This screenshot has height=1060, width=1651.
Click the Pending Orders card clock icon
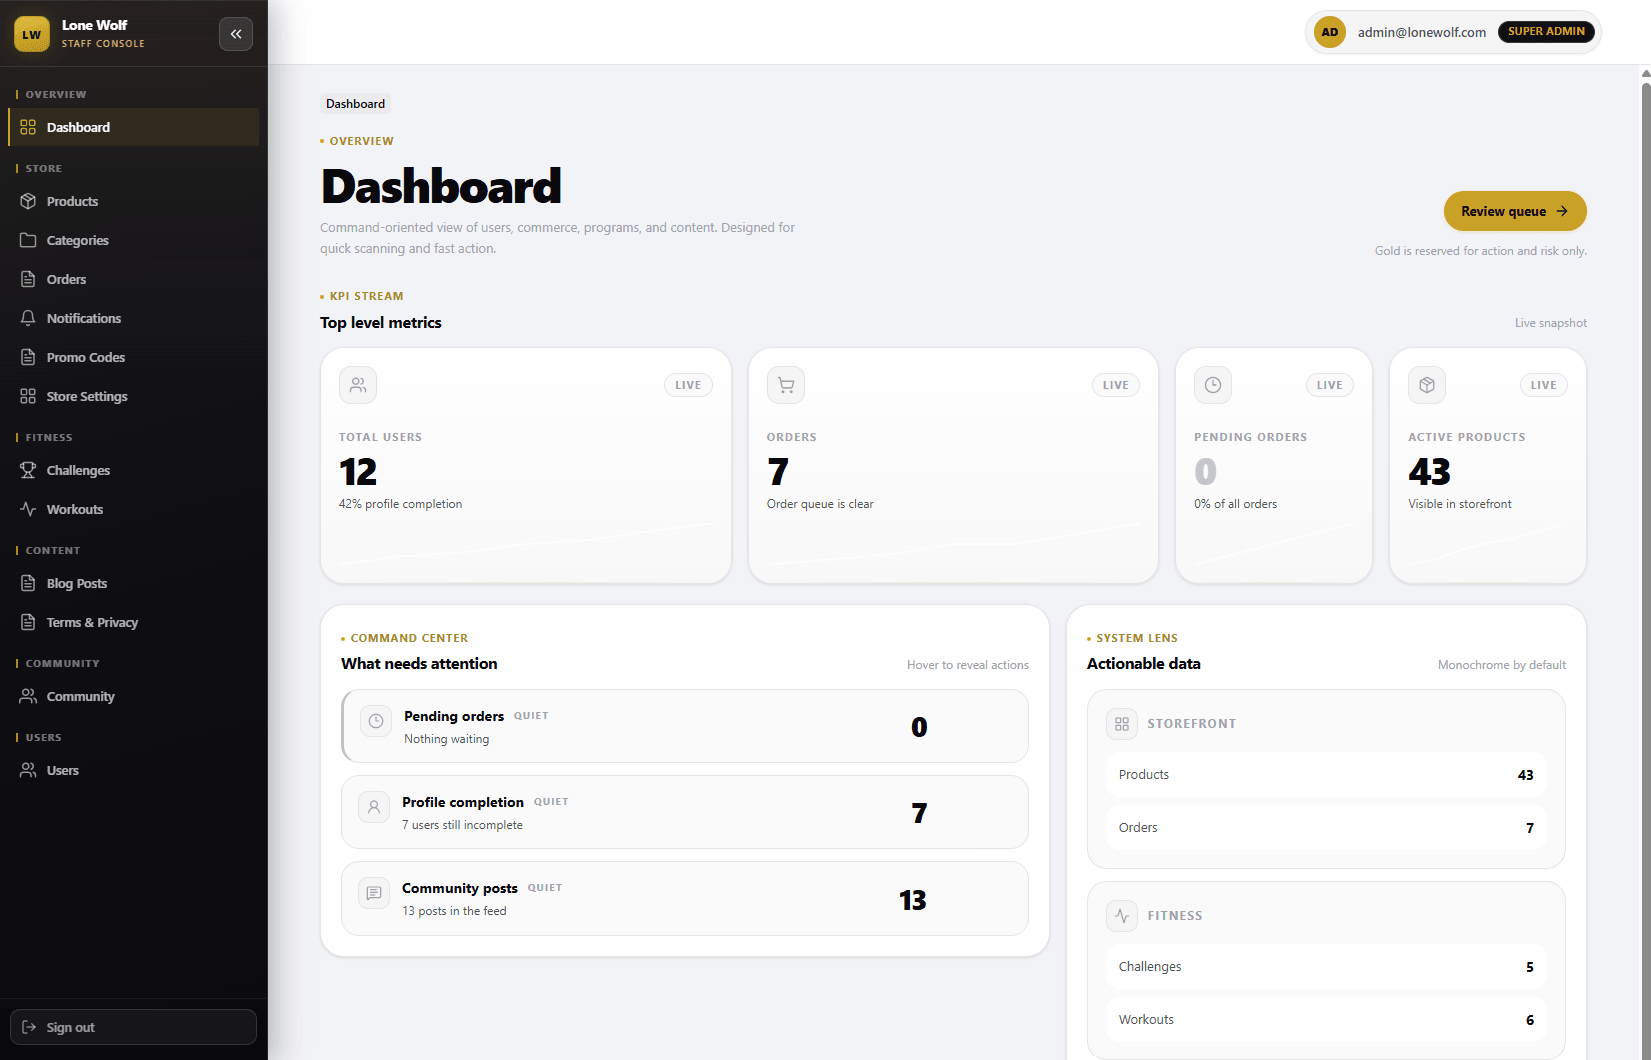pyautogui.click(x=1213, y=385)
